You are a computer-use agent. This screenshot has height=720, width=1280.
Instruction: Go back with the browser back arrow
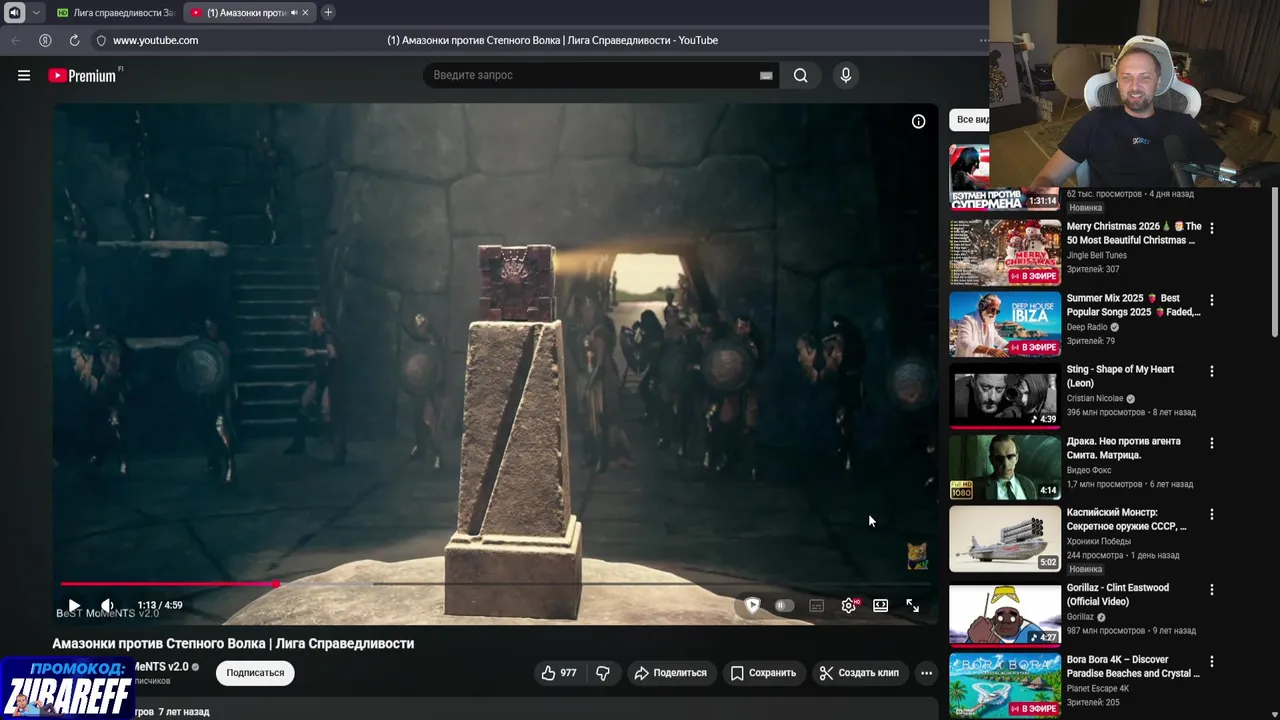[x=15, y=40]
